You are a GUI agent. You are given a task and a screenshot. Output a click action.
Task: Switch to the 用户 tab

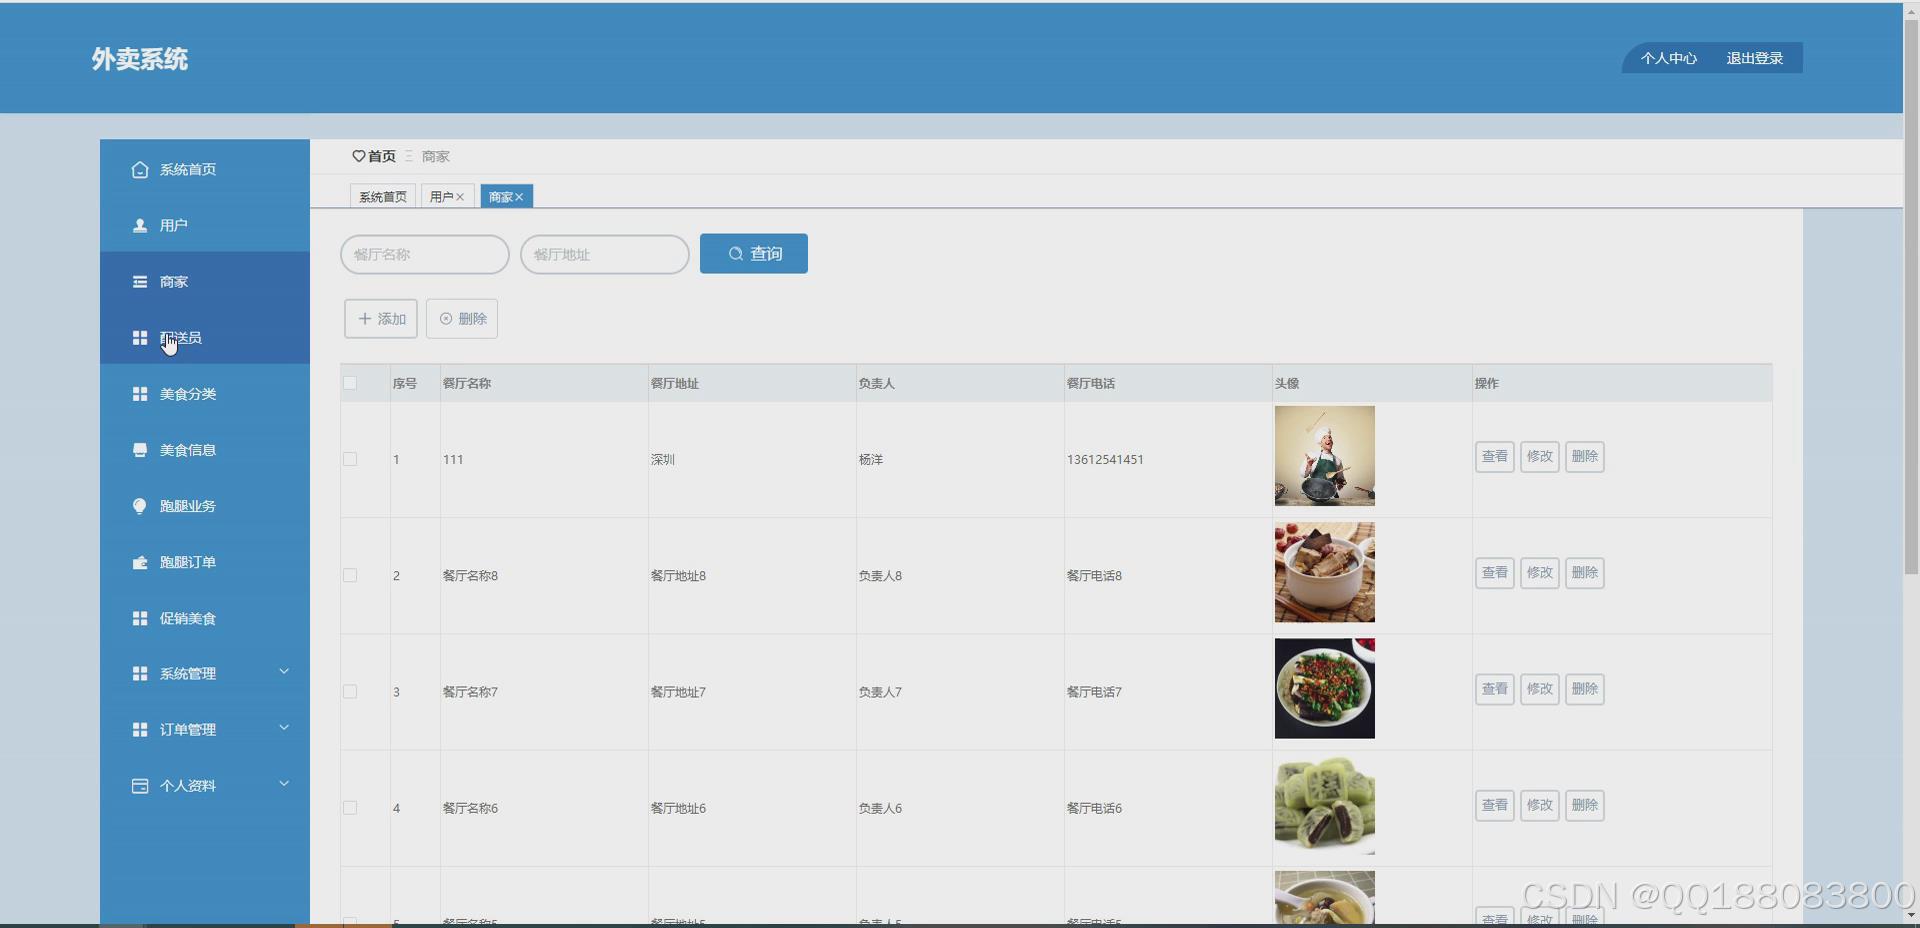(443, 196)
